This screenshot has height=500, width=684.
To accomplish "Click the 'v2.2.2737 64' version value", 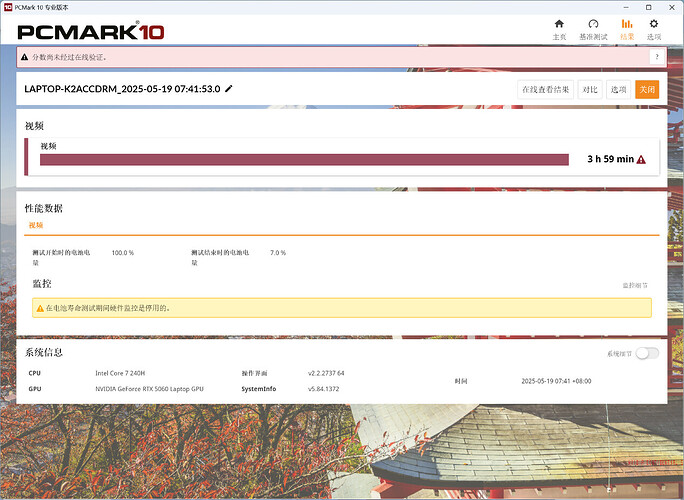I will click(326, 373).
